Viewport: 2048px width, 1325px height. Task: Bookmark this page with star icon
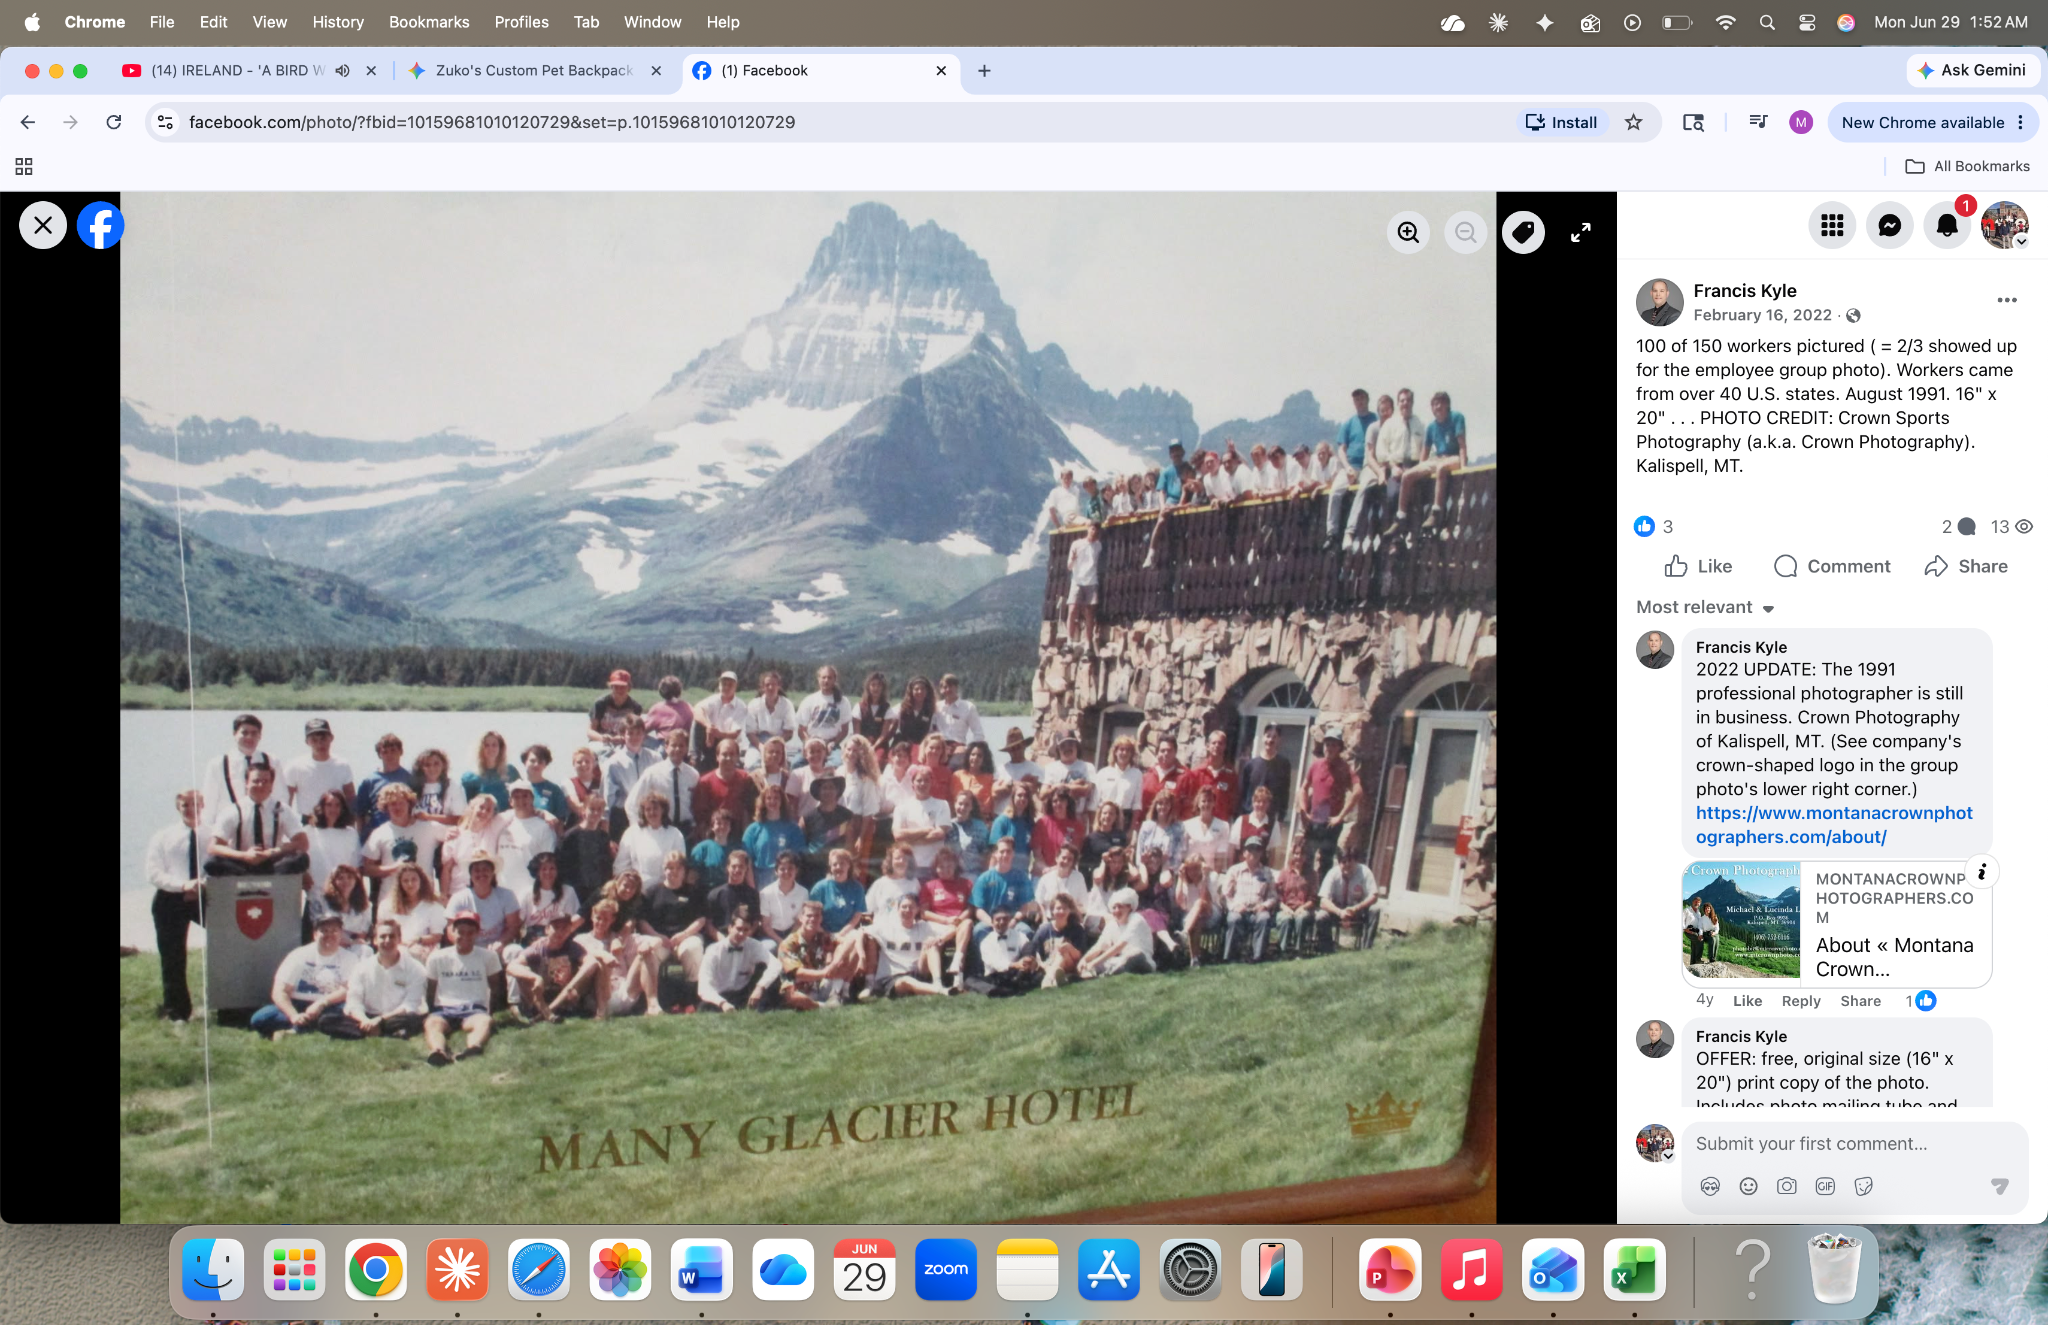tap(1633, 123)
